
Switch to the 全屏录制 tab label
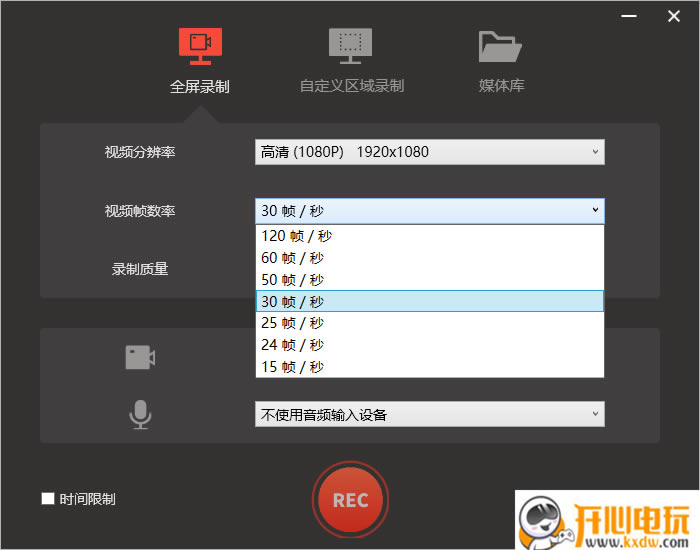click(x=200, y=87)
